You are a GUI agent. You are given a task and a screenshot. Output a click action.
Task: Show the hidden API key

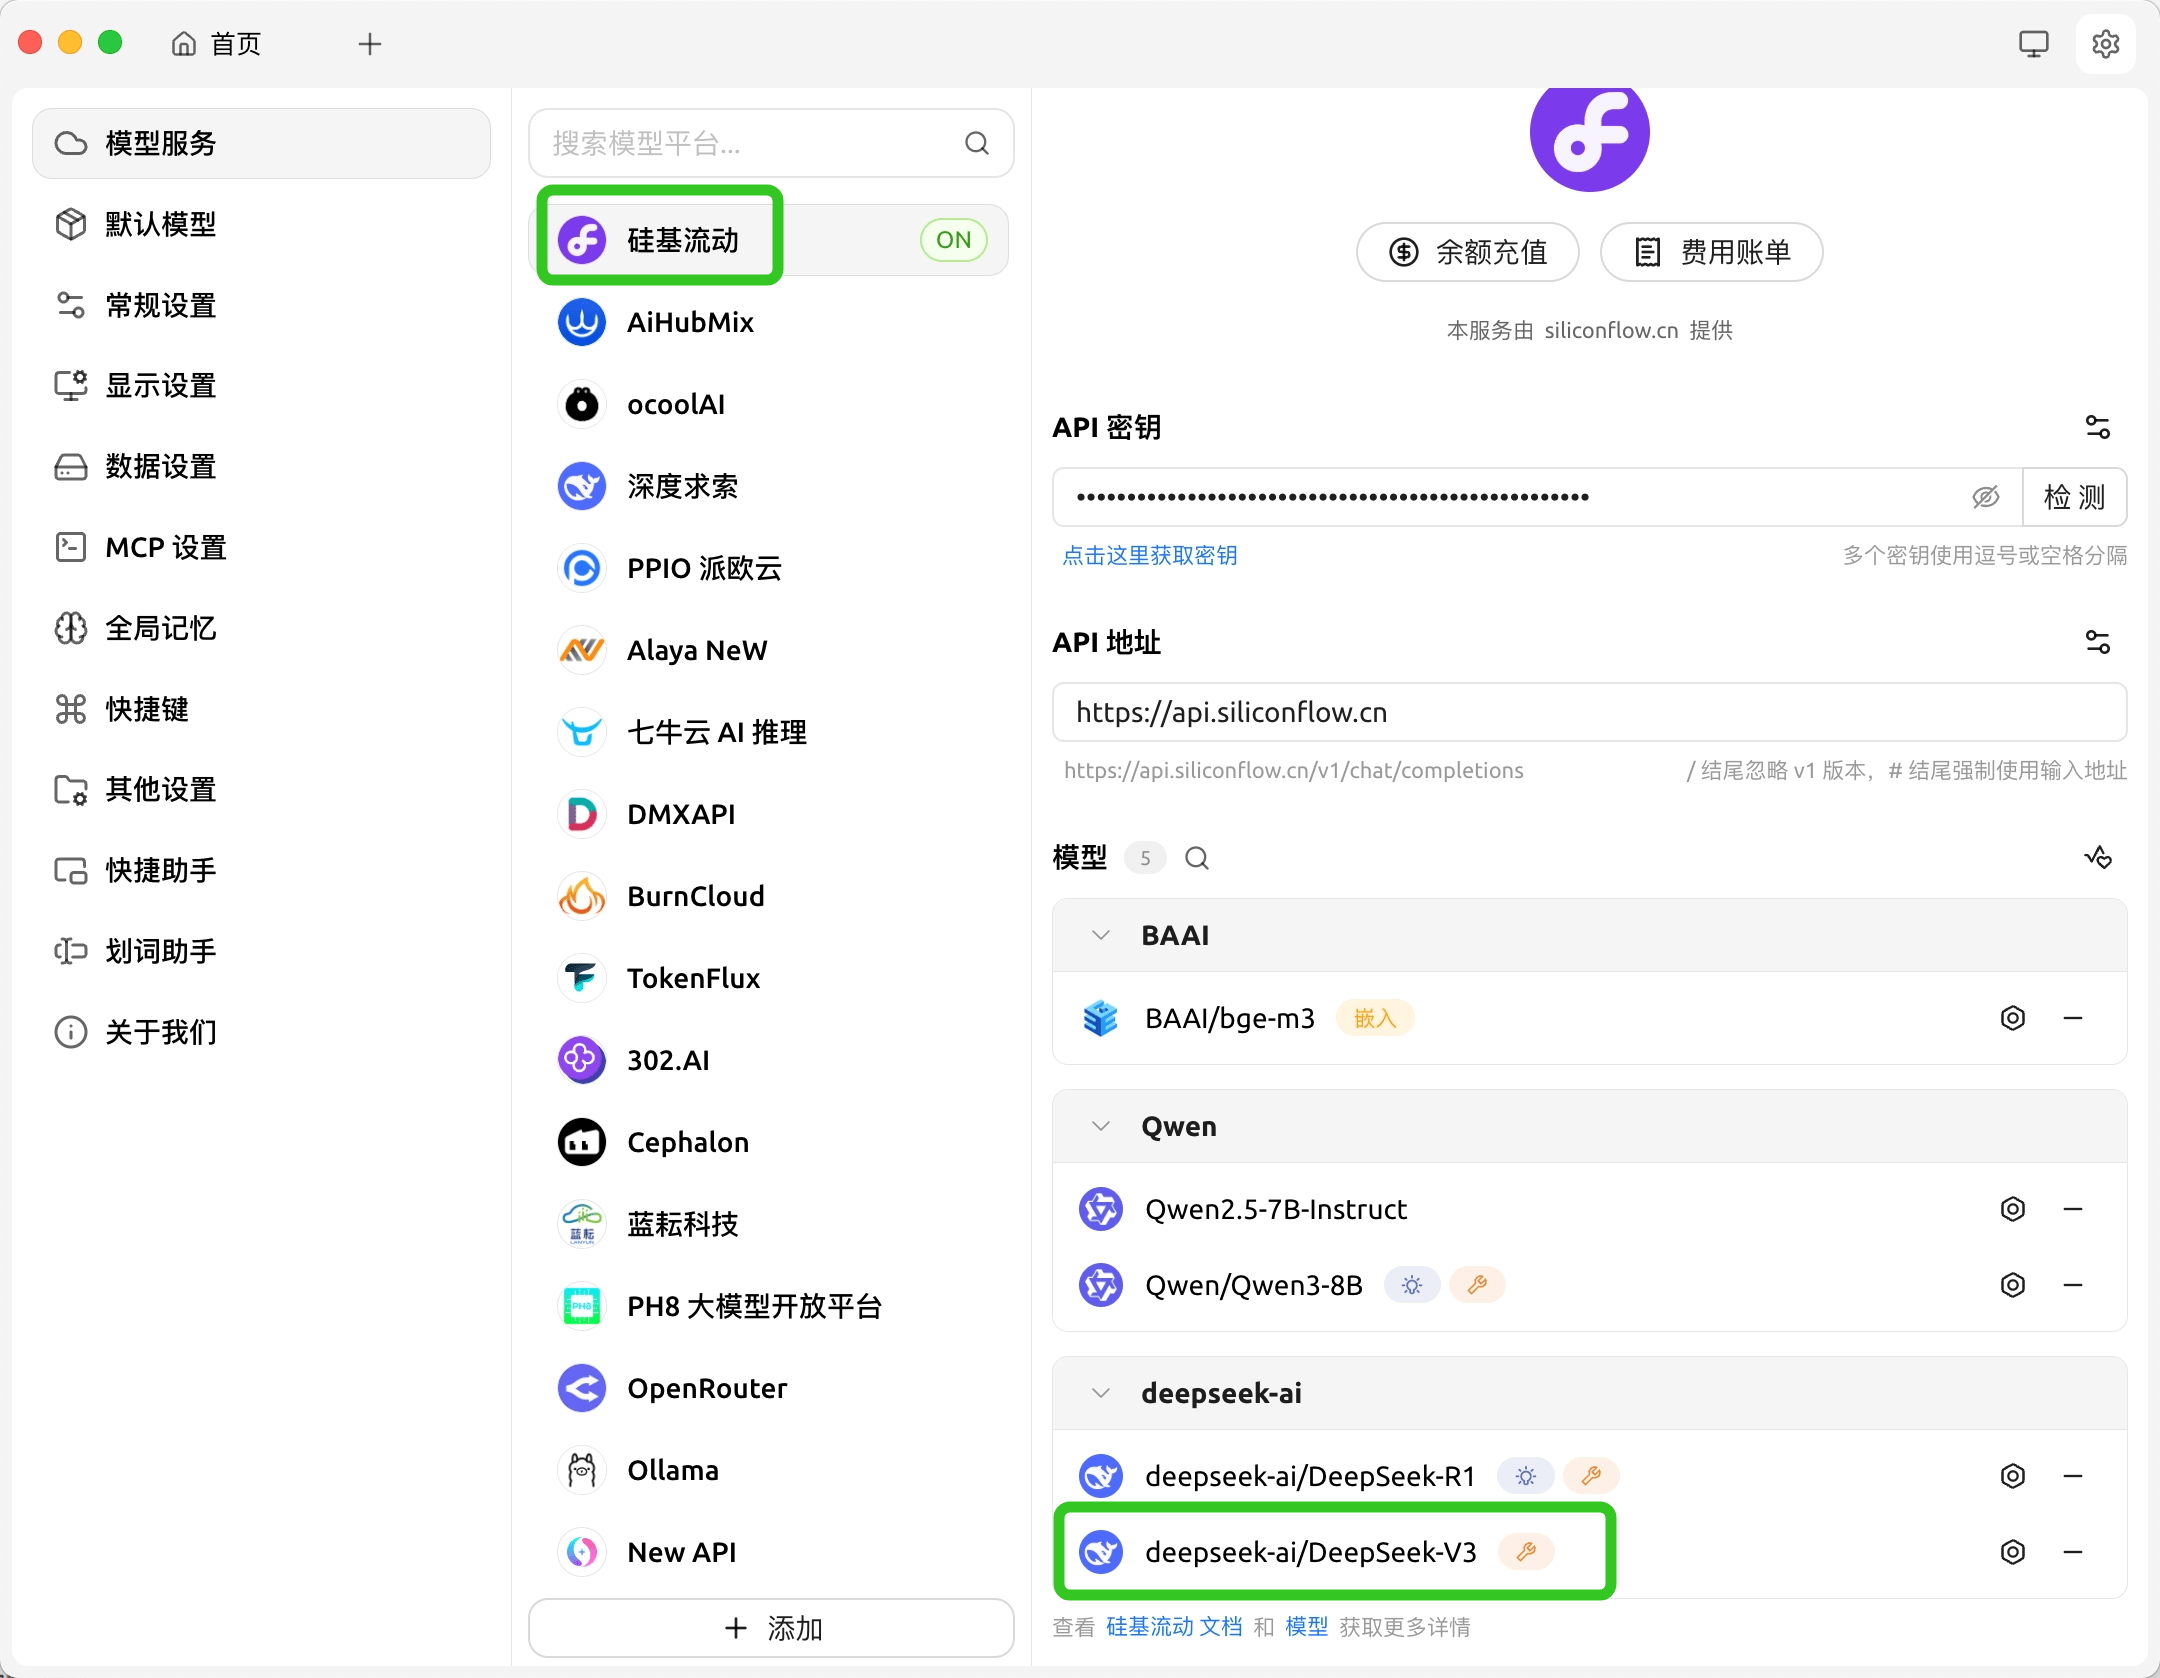tap(1985, 497)
